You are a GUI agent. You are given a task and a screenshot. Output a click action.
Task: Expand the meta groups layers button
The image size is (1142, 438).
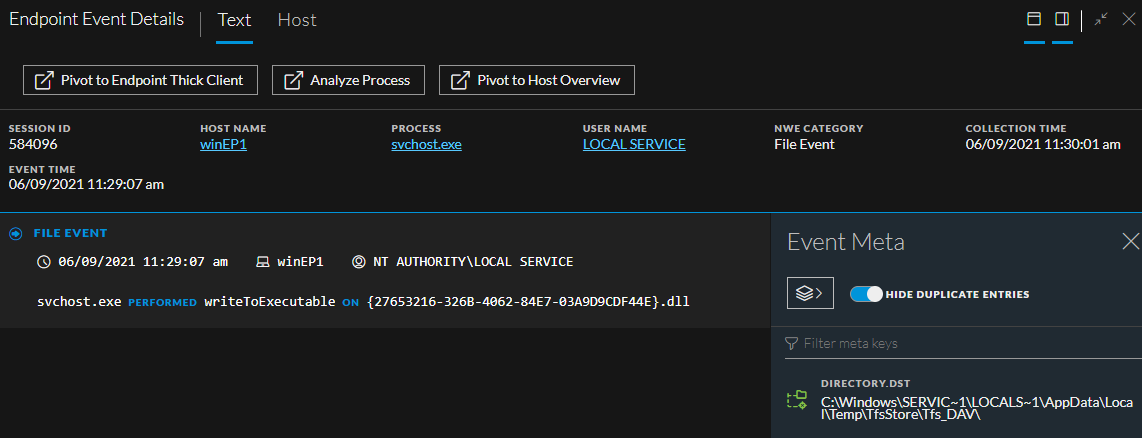pyautogui.click(x=810, y=293)
